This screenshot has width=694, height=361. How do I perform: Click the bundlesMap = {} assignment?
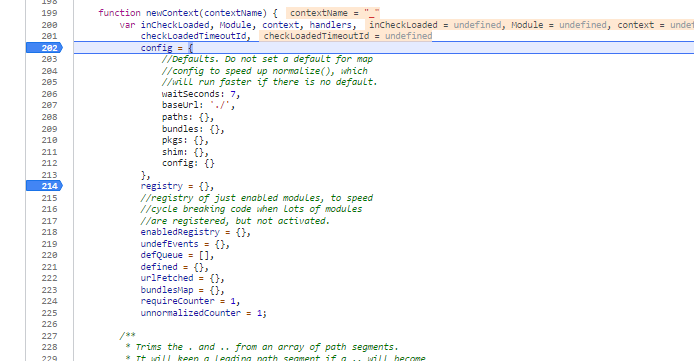pos(182,290)
